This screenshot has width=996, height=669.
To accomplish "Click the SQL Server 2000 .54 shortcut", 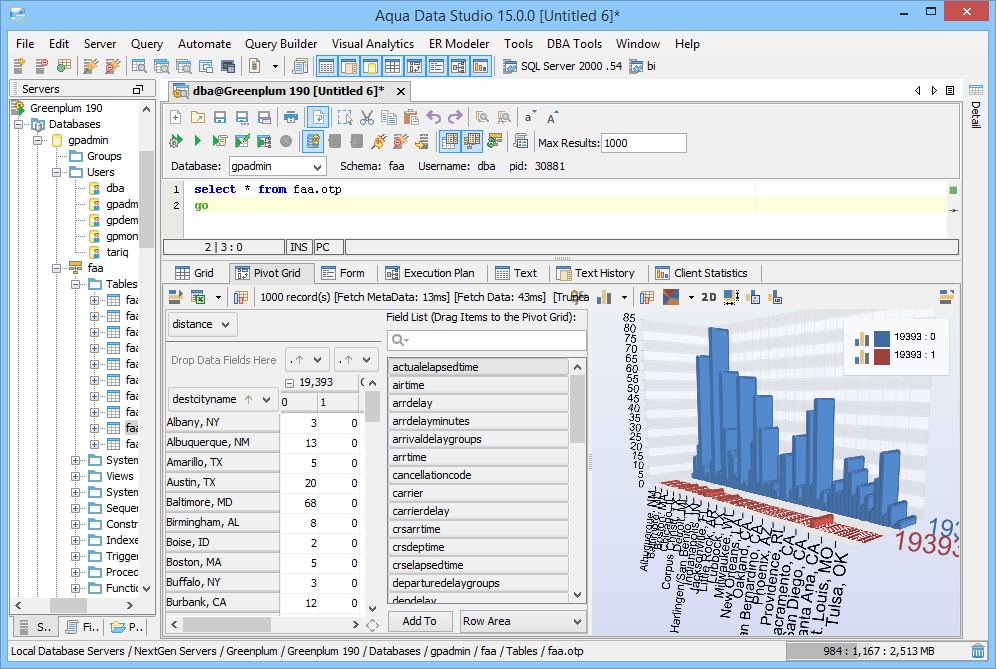I will point(563,66).
